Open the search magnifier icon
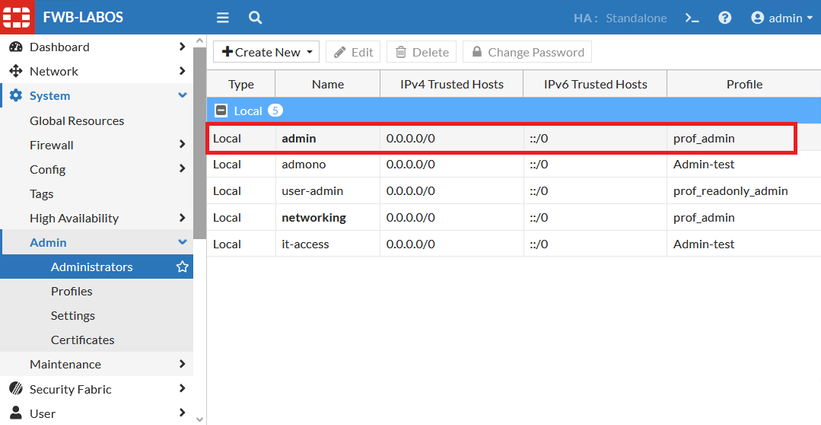 point(255,18)
